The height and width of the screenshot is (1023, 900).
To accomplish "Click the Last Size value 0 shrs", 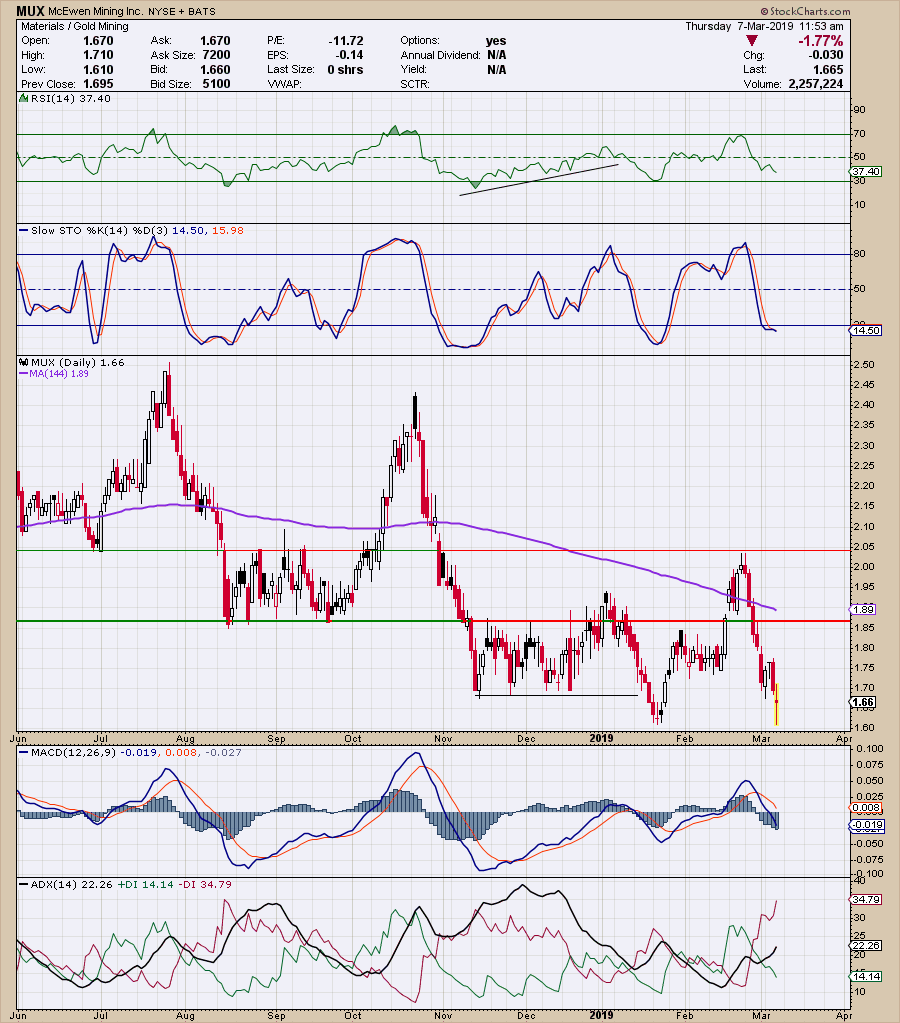I will point(345,69).
